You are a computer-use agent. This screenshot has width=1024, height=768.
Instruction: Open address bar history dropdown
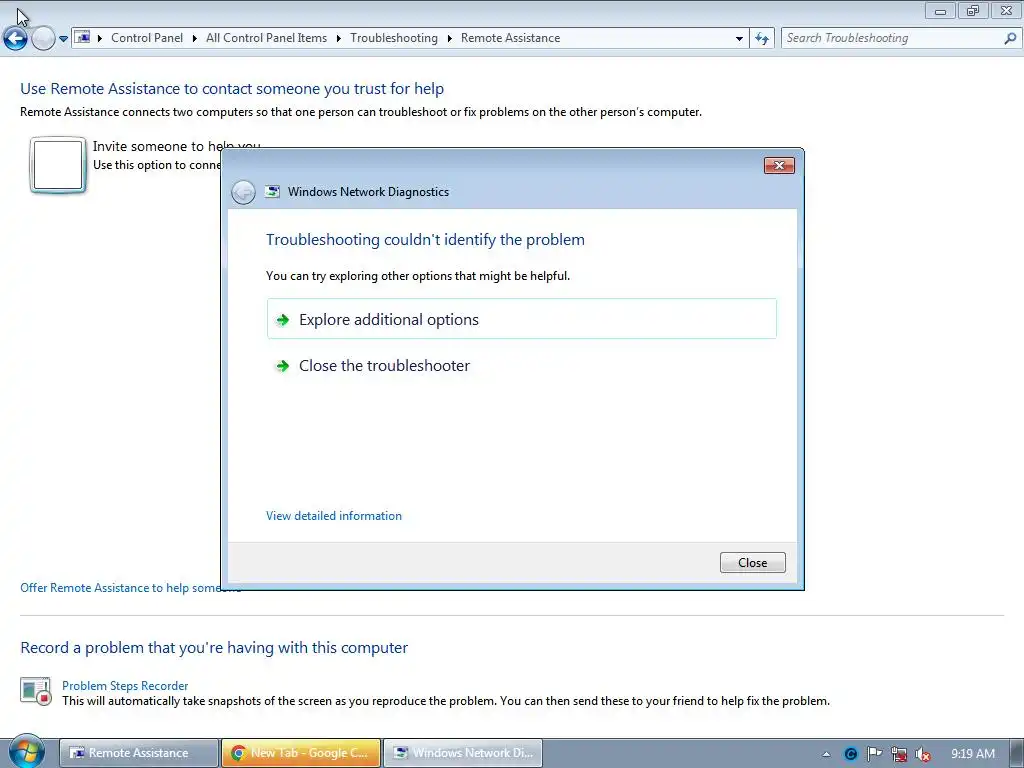739,39
